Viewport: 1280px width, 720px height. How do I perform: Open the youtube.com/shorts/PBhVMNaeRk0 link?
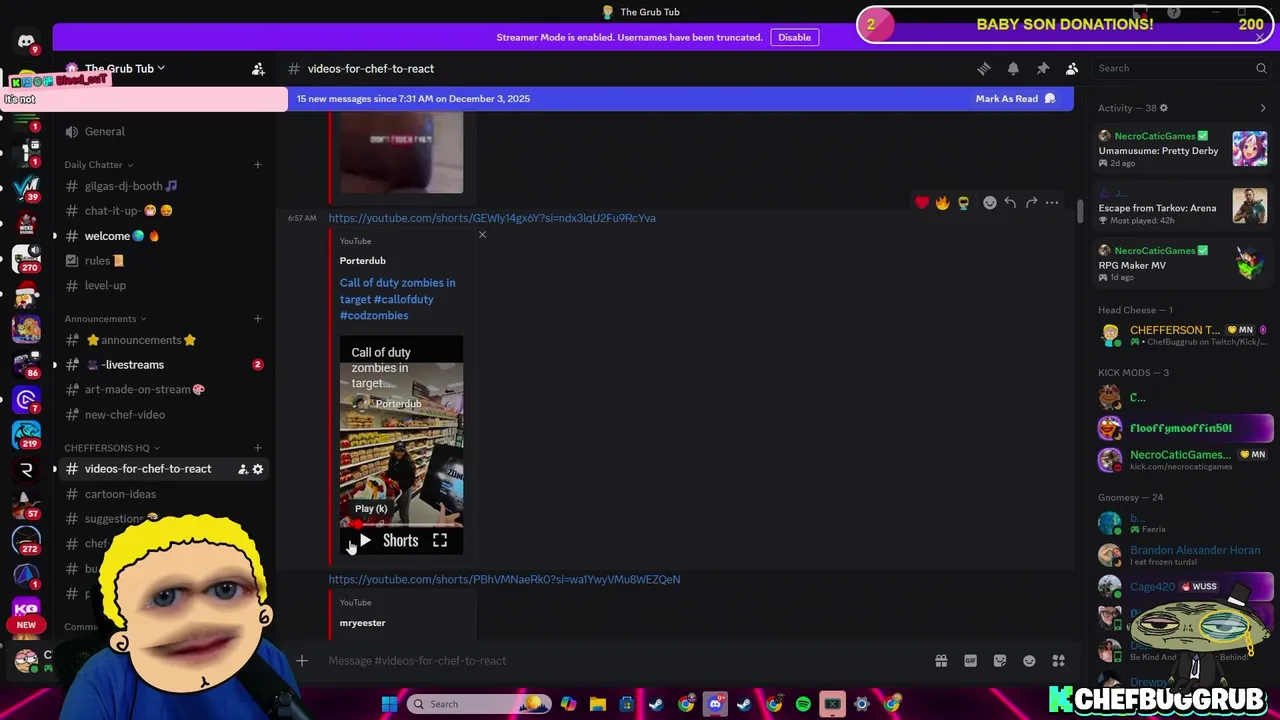(504, 580)
